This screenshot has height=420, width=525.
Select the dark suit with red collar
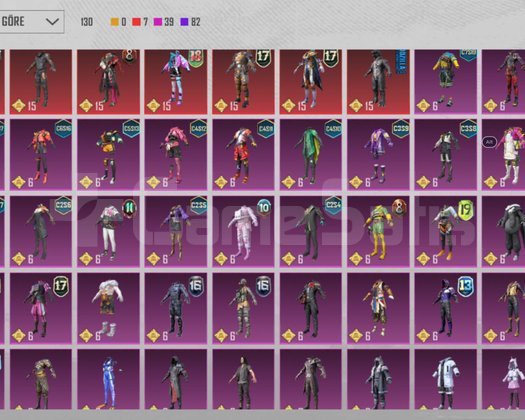click(x=311, y=308)
